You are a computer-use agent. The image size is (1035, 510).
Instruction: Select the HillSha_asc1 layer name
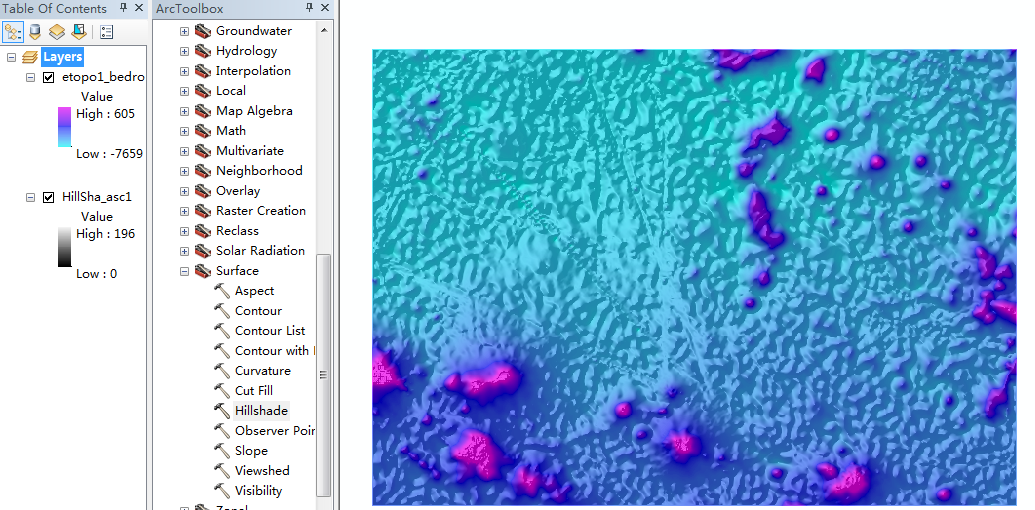(96, 197)
